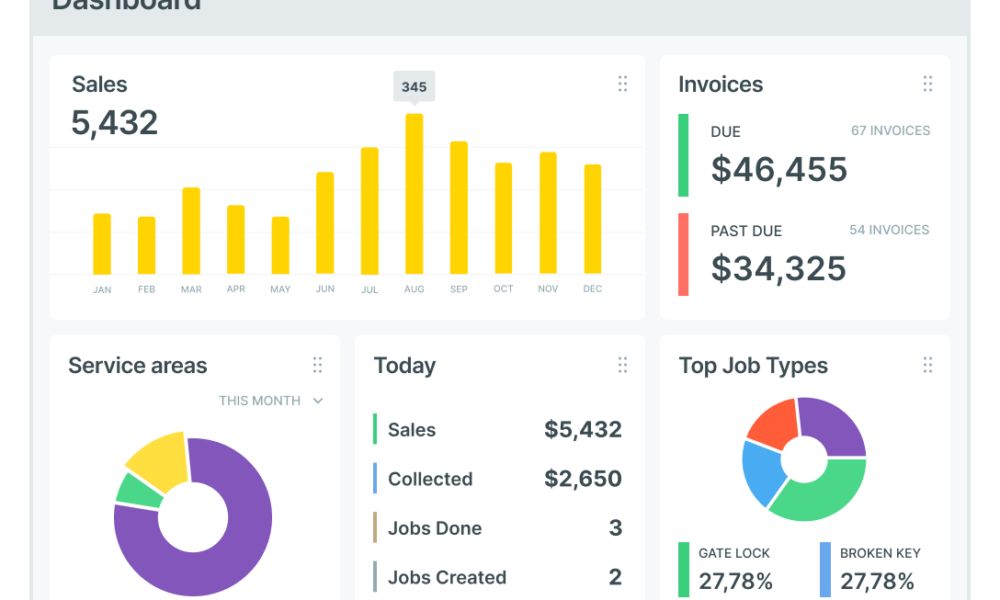Click the Top Job Types card handle
Image resolution: width=1000 pixels, height=600 pixels.
coord(927,365)
